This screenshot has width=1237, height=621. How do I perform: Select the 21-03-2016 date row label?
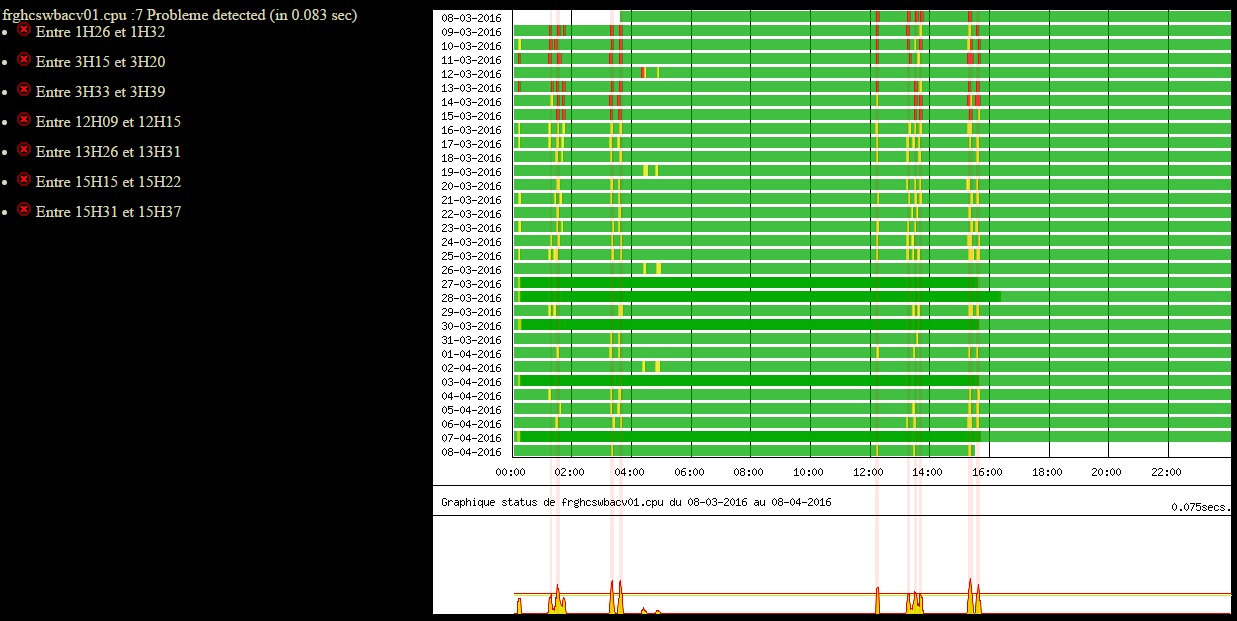tap(472, 200)
